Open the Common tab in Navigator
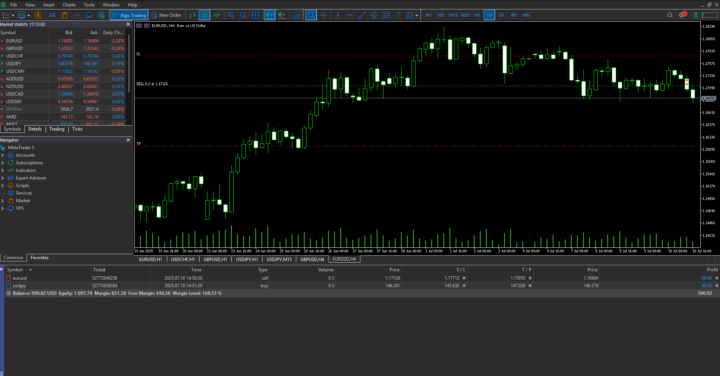This screenshot has width=720, height=376. click(13, 258)
